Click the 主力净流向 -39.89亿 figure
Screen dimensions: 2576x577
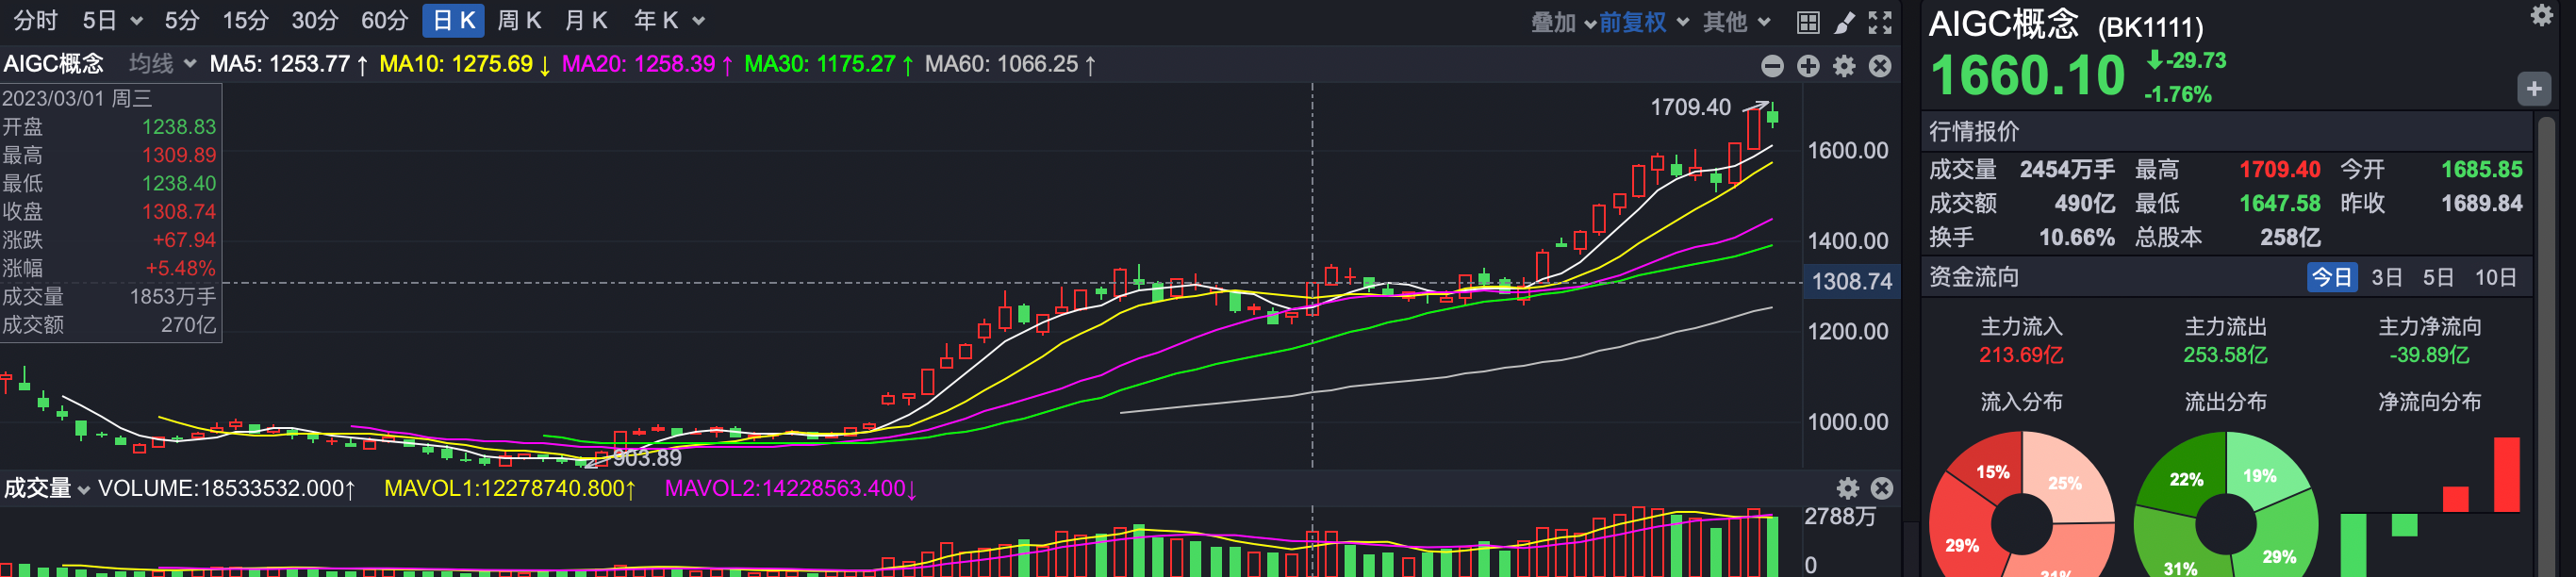2429,355
